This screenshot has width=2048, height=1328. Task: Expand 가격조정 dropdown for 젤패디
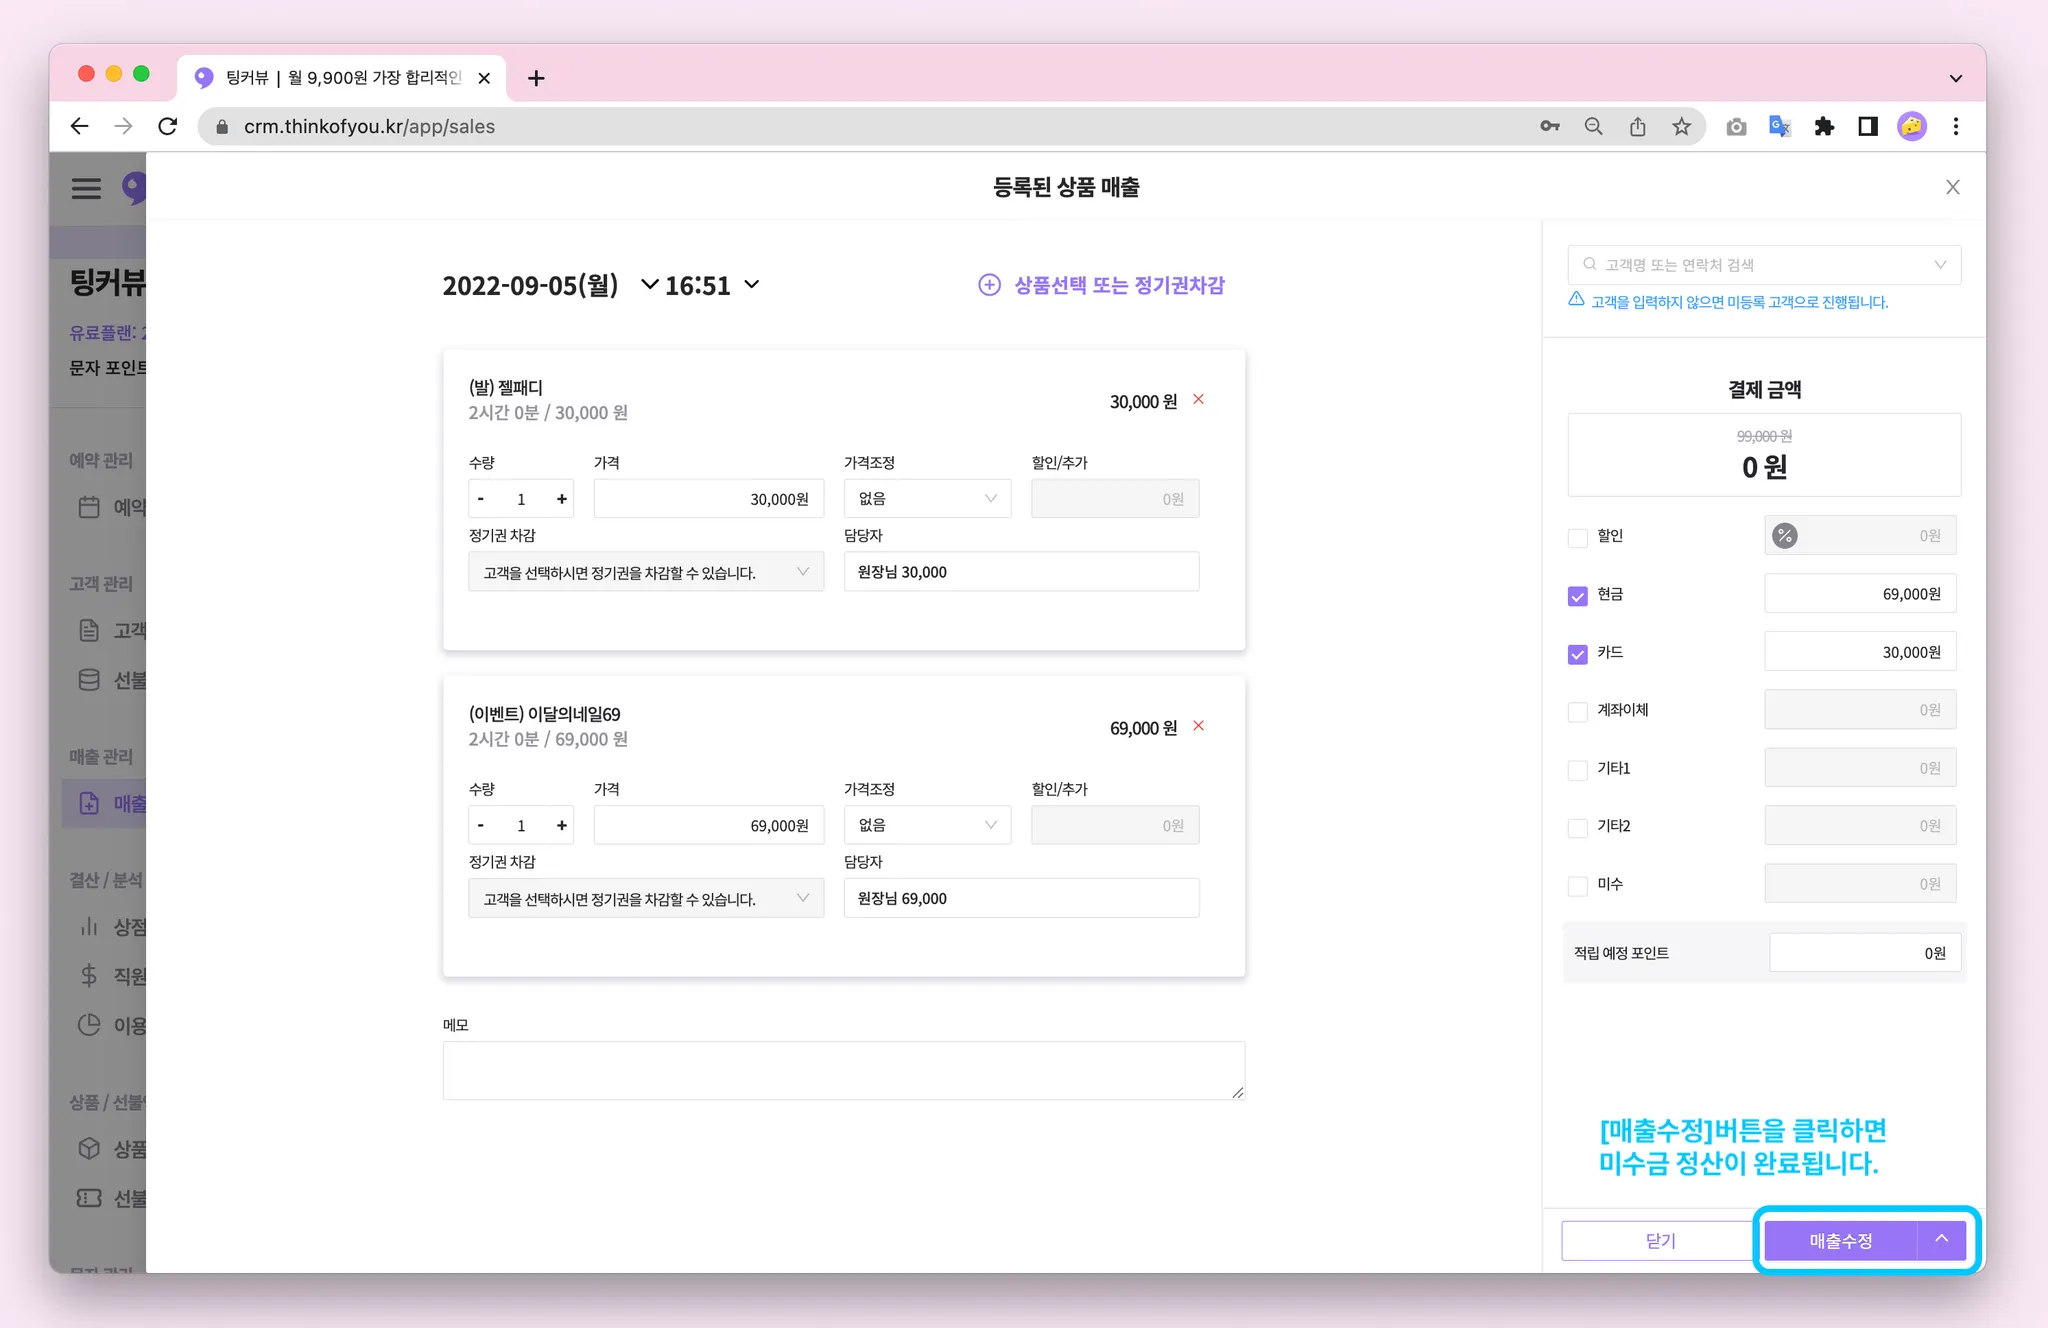927,499
